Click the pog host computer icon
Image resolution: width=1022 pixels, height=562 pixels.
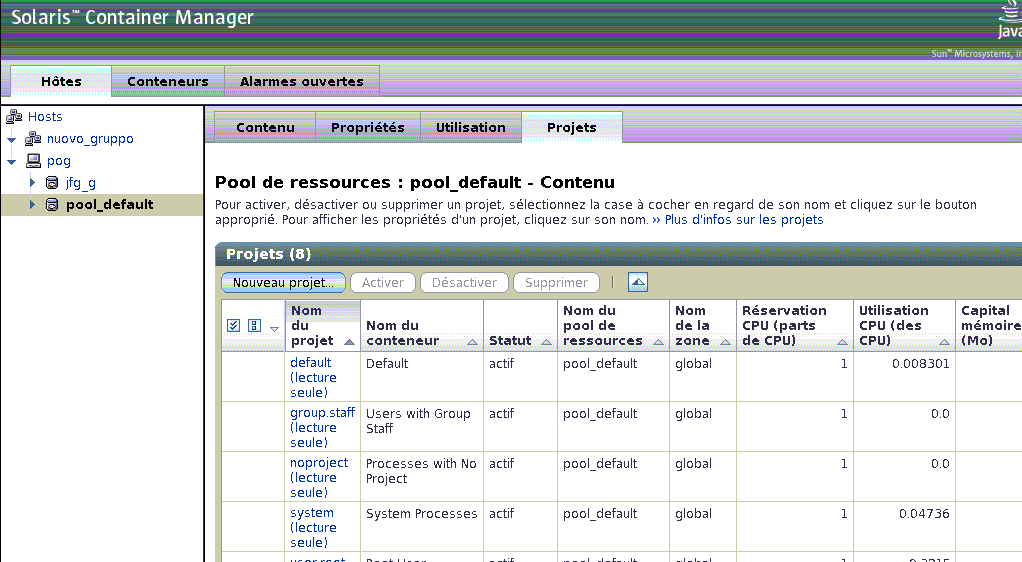click(x=33, y=160)
